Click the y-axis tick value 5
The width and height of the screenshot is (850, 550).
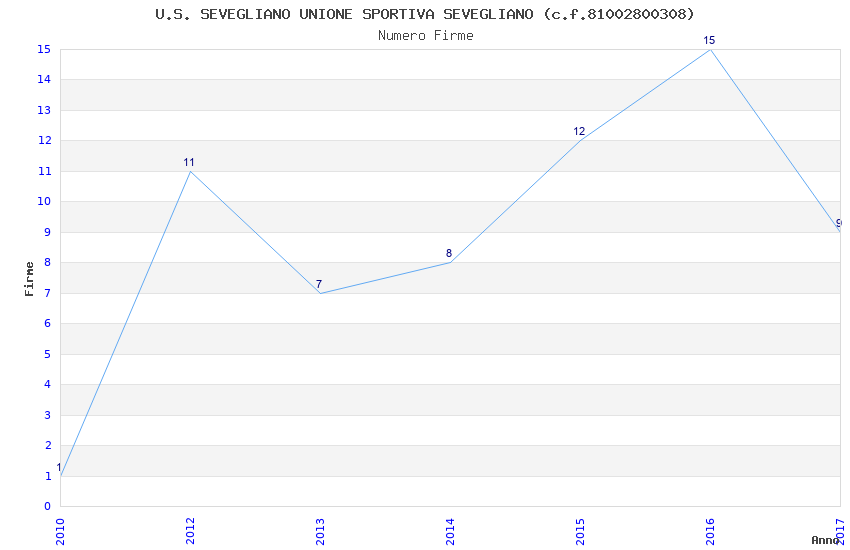click(48, 354)
